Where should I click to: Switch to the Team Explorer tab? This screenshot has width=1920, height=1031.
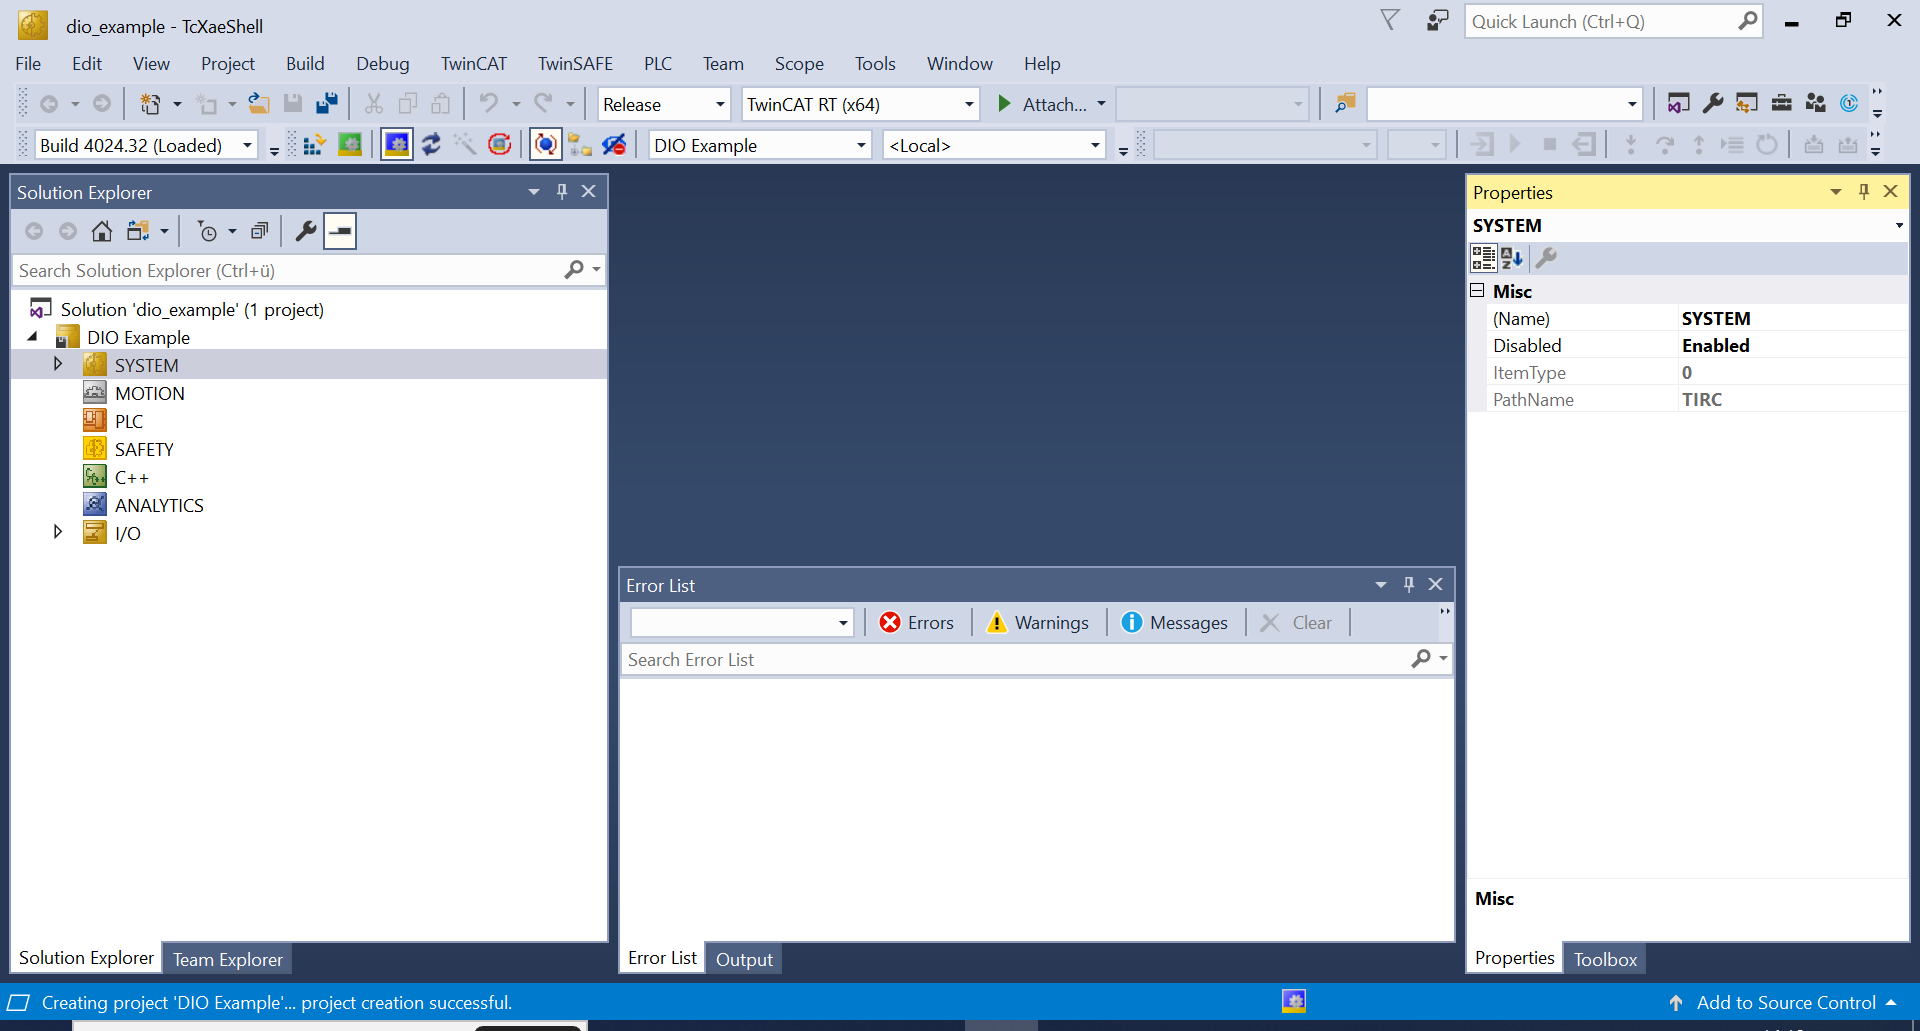(227, 960)
